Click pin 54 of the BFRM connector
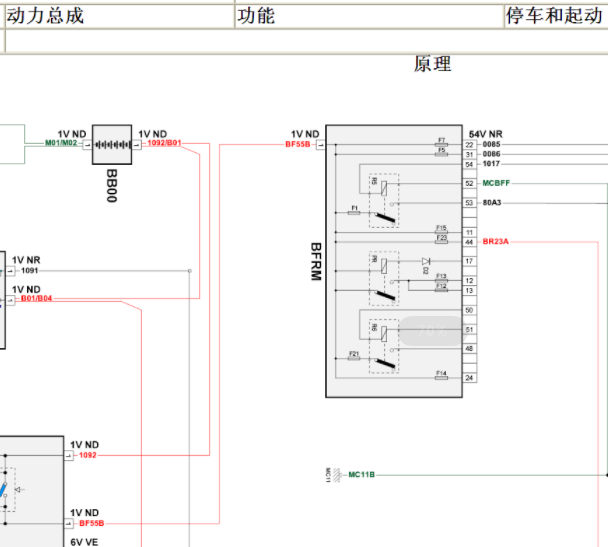The width and height of the screenshot is (608, 547). [x=470, y=164]
